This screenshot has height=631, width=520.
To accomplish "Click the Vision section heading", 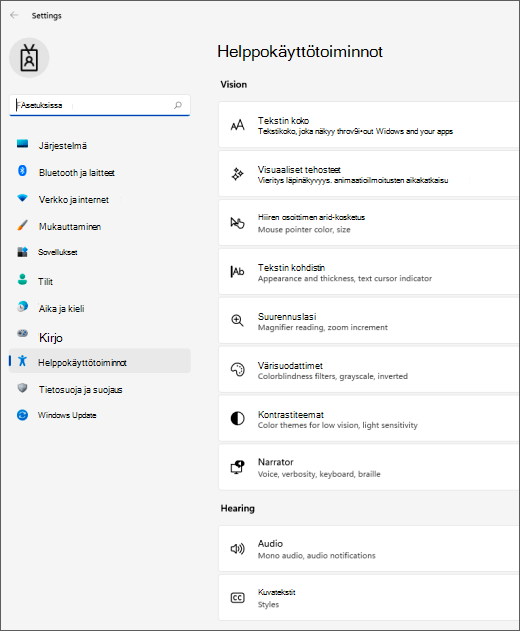I will pos(233,85).
